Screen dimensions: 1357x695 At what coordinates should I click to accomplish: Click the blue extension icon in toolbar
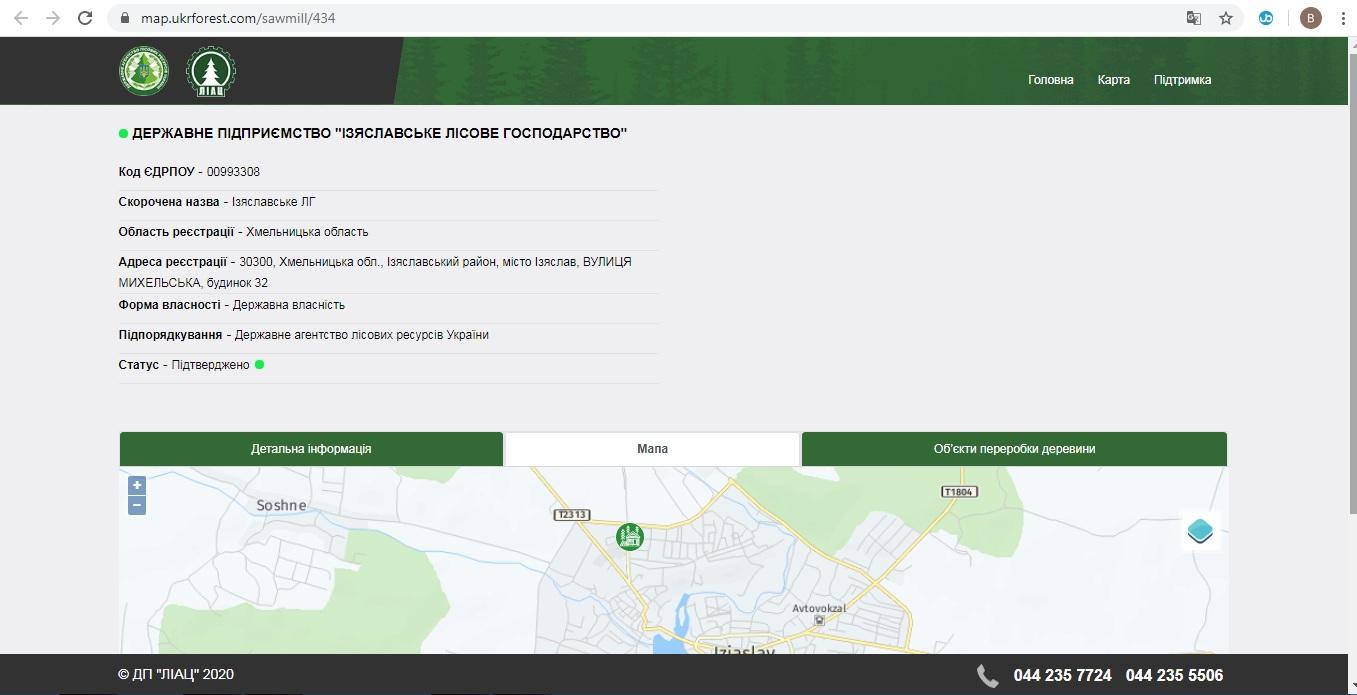pos(1266,18)
